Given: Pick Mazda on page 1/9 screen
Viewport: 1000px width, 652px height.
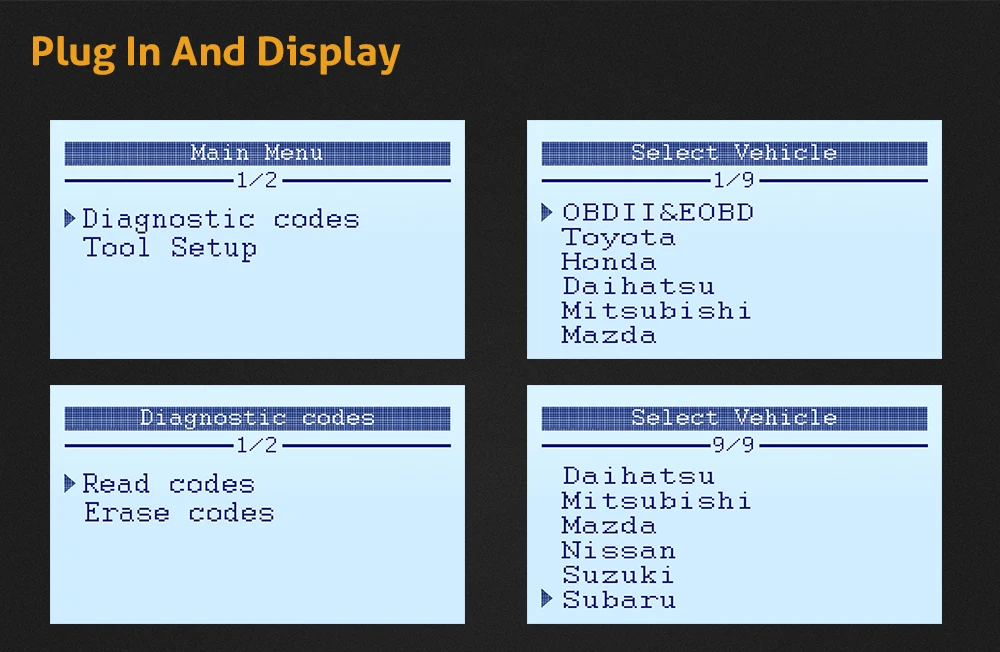Looking at the screenshot, I should 608,335.
